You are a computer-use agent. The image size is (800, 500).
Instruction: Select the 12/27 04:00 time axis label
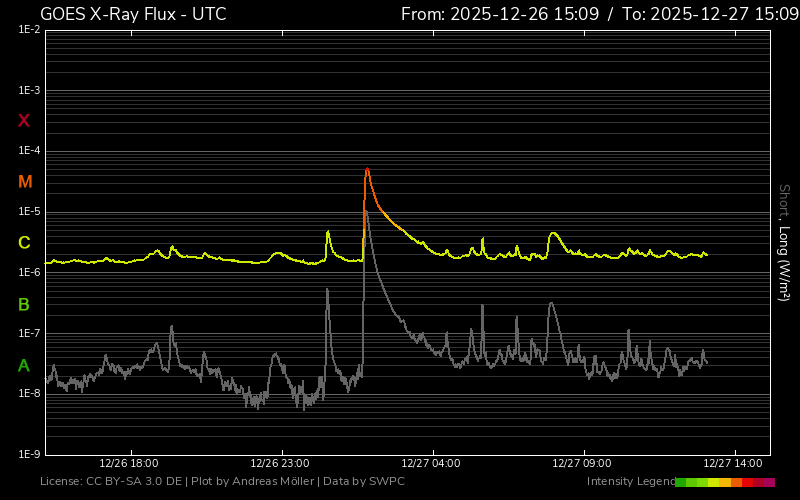coord(431,464)
